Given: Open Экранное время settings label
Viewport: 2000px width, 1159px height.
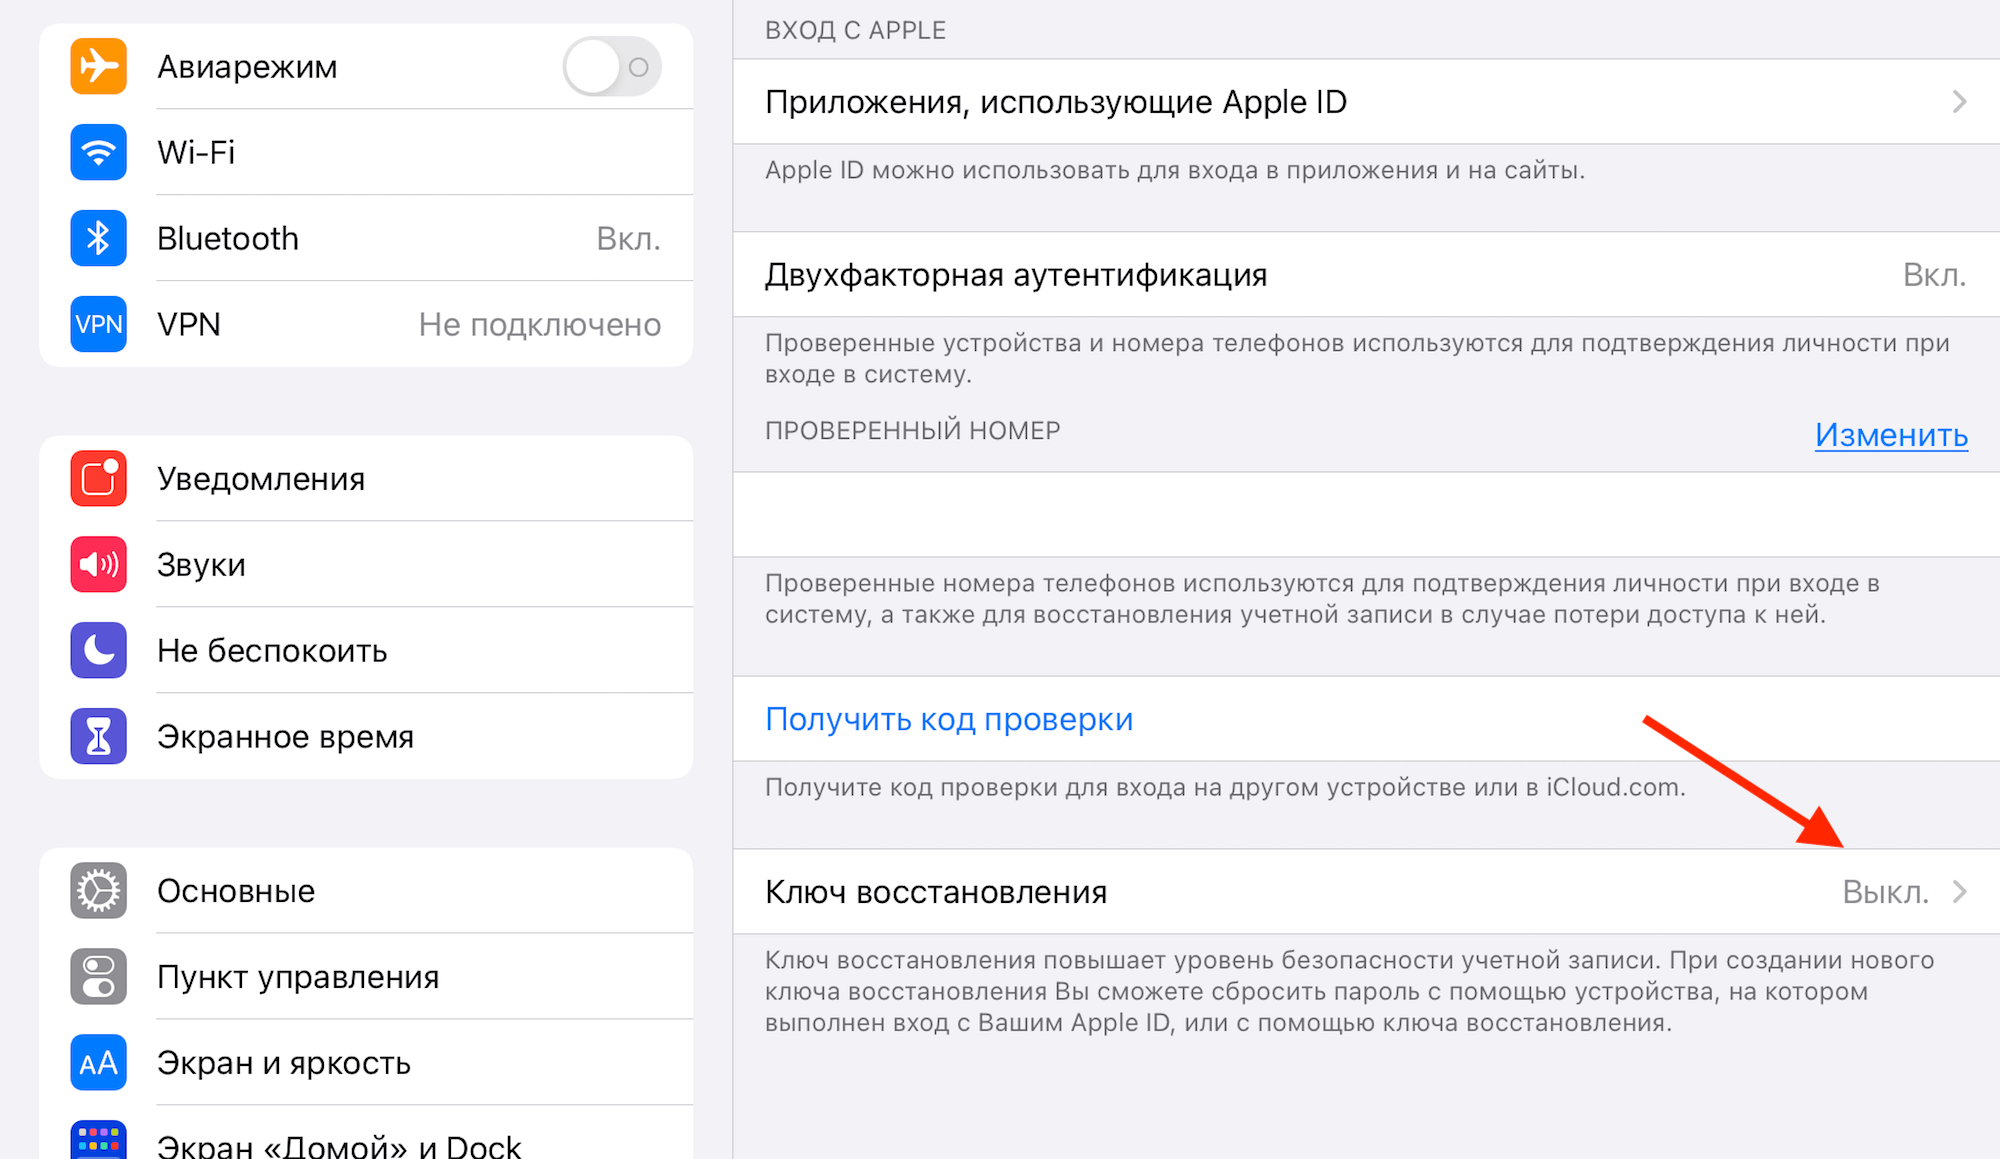Looking at the screenshot, I should pos(285,737).
